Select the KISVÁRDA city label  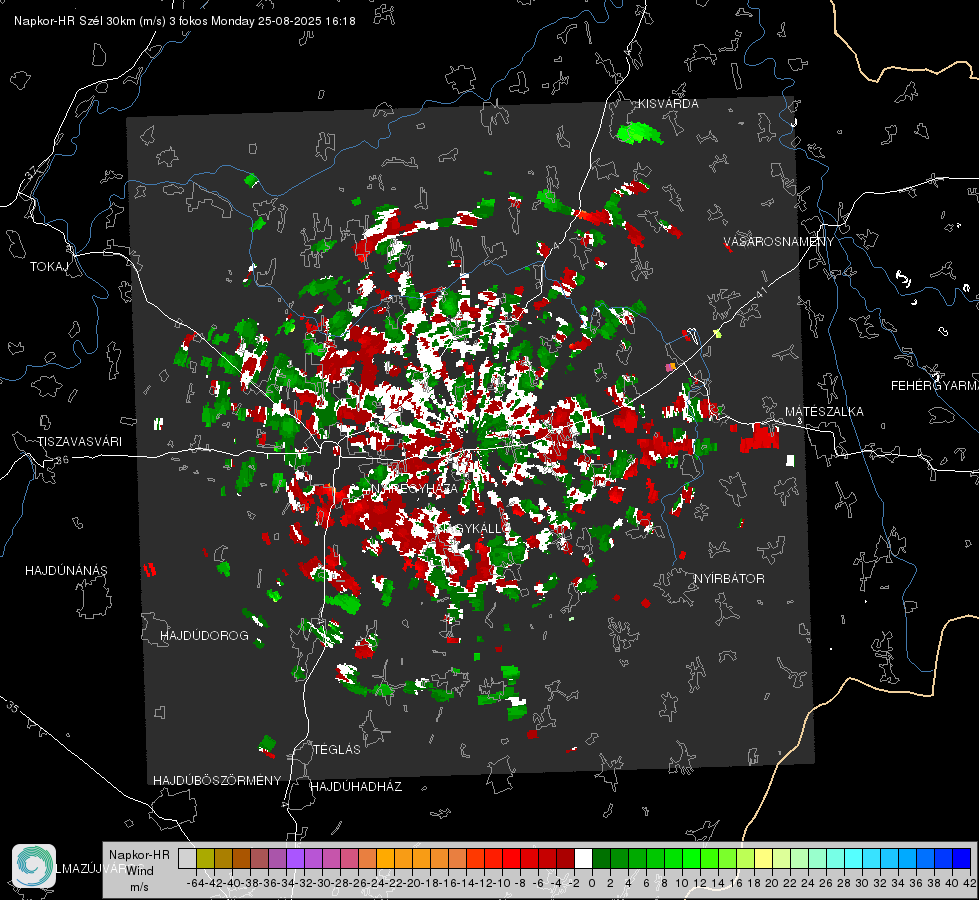pos(668,104)
